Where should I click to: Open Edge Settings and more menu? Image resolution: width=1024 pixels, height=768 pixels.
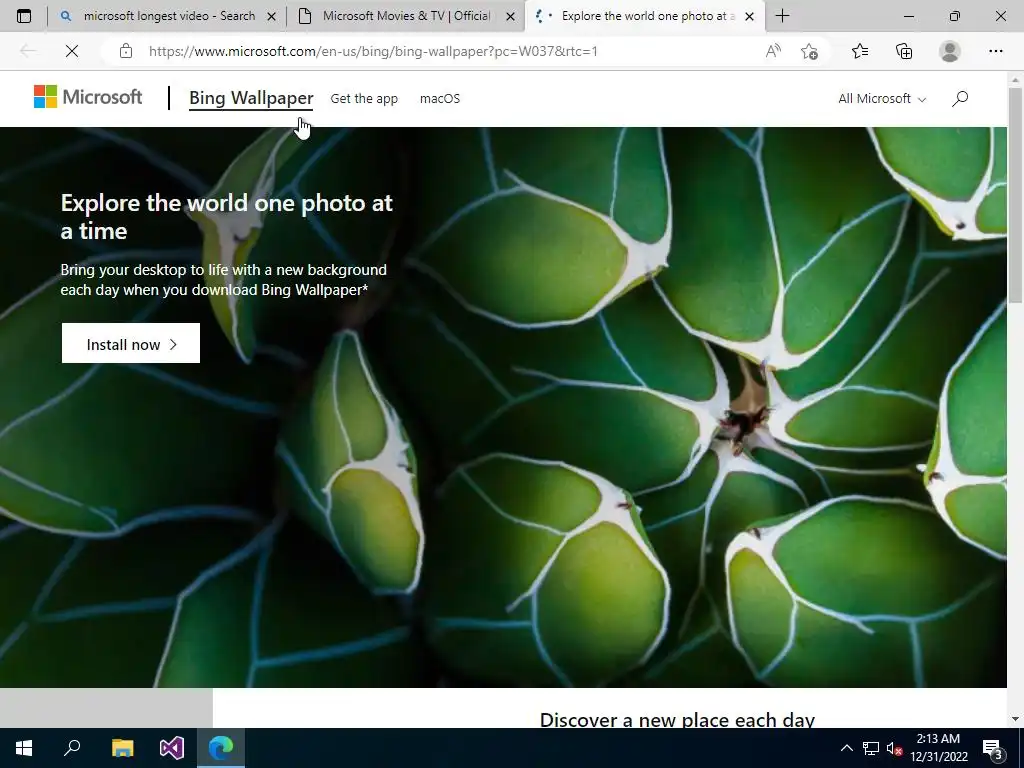click(x=995, y=51)
